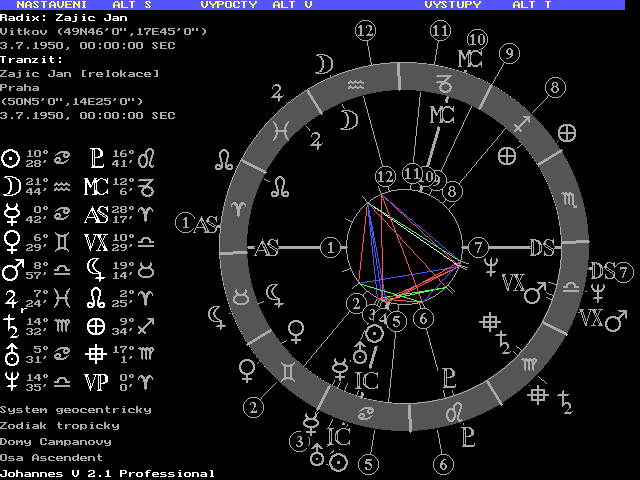640x480 pixels.
Task: Select the outermost Moon crescent above the ring
Action: 322,64
